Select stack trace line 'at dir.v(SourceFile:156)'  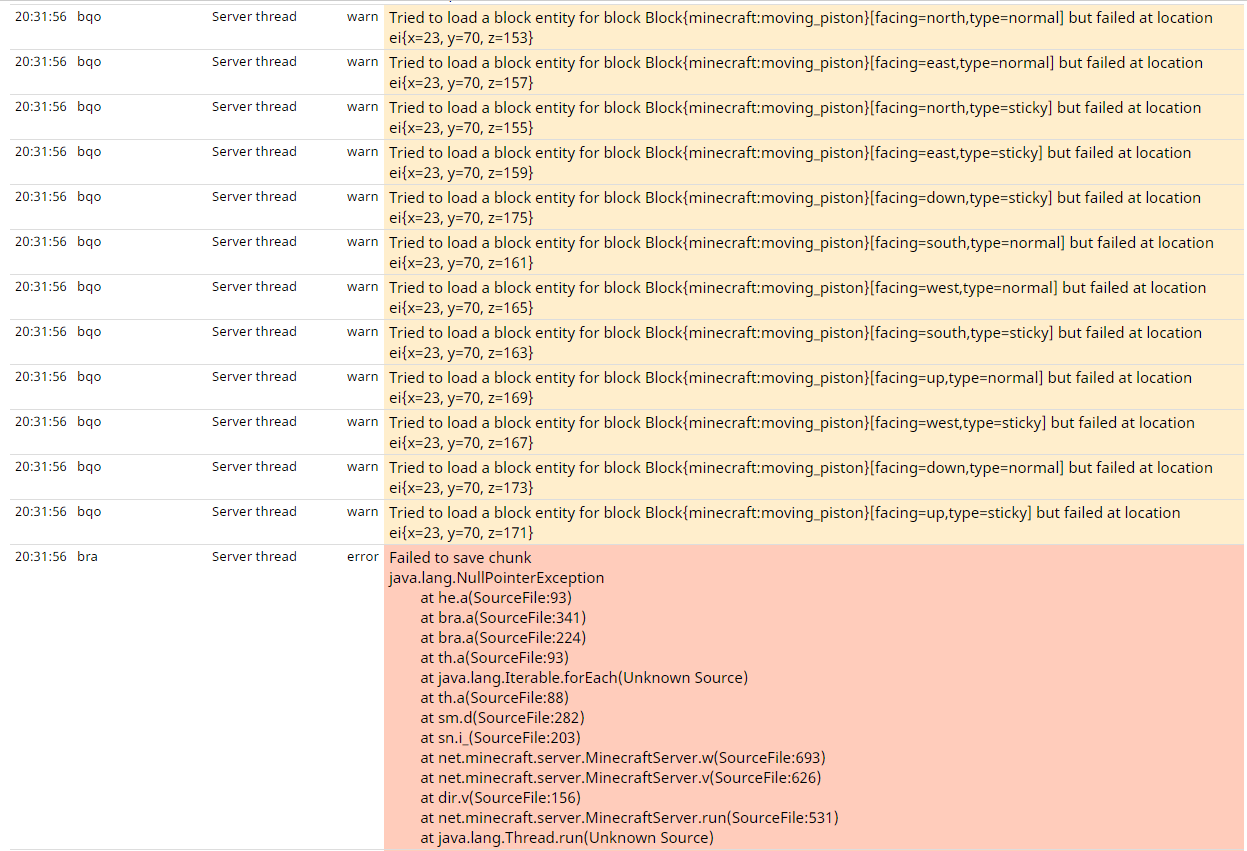500,798
